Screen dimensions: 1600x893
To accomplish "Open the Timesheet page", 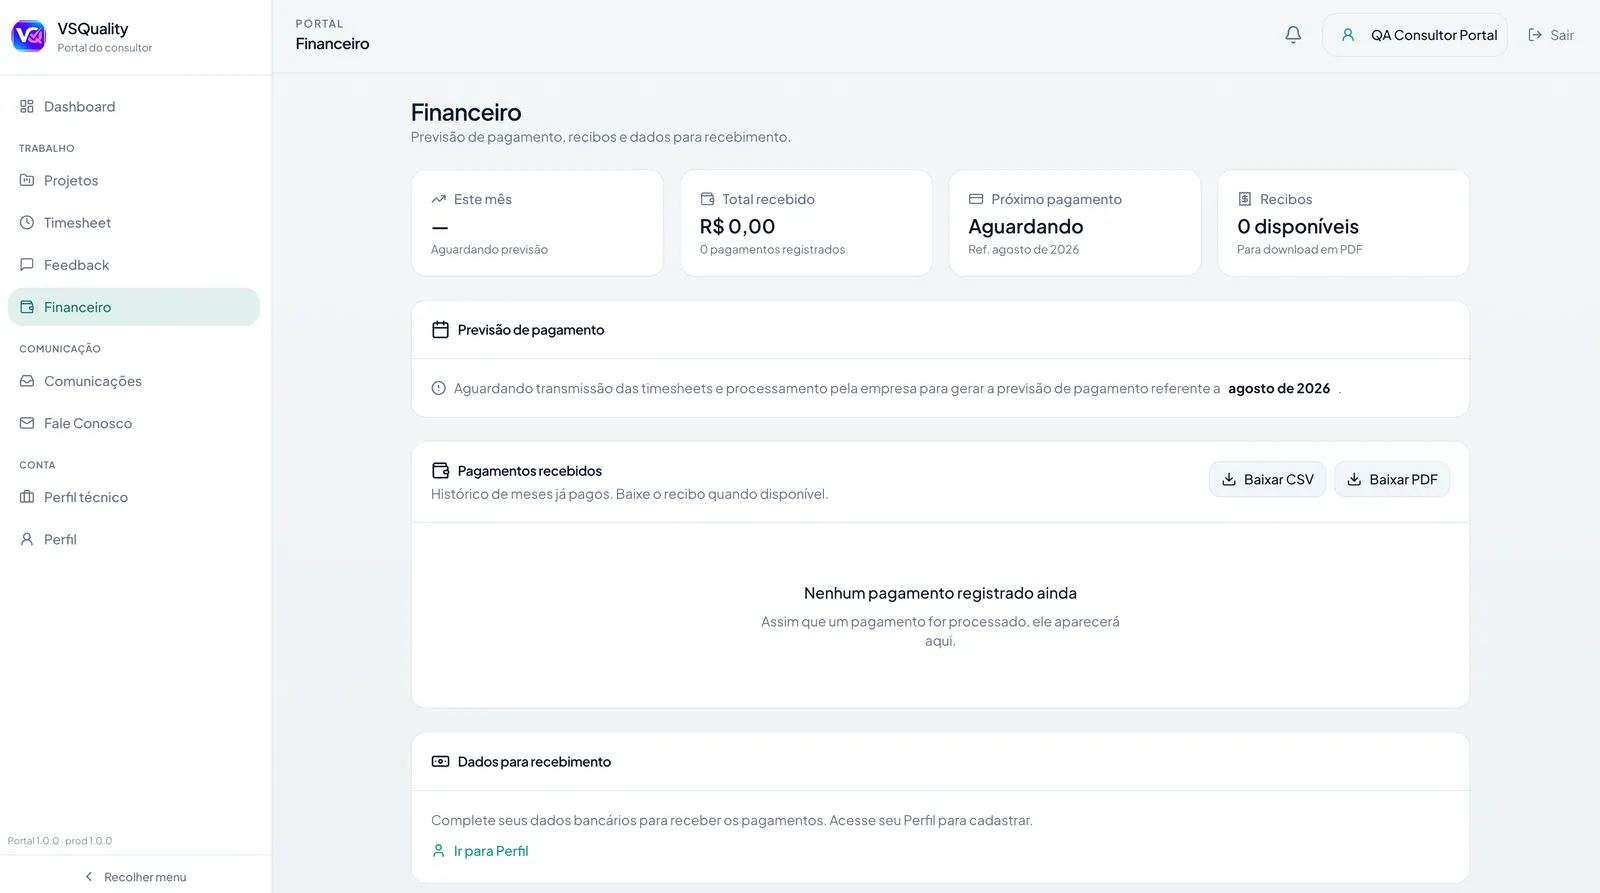I will pyautogui.click(x=134, y=223).
